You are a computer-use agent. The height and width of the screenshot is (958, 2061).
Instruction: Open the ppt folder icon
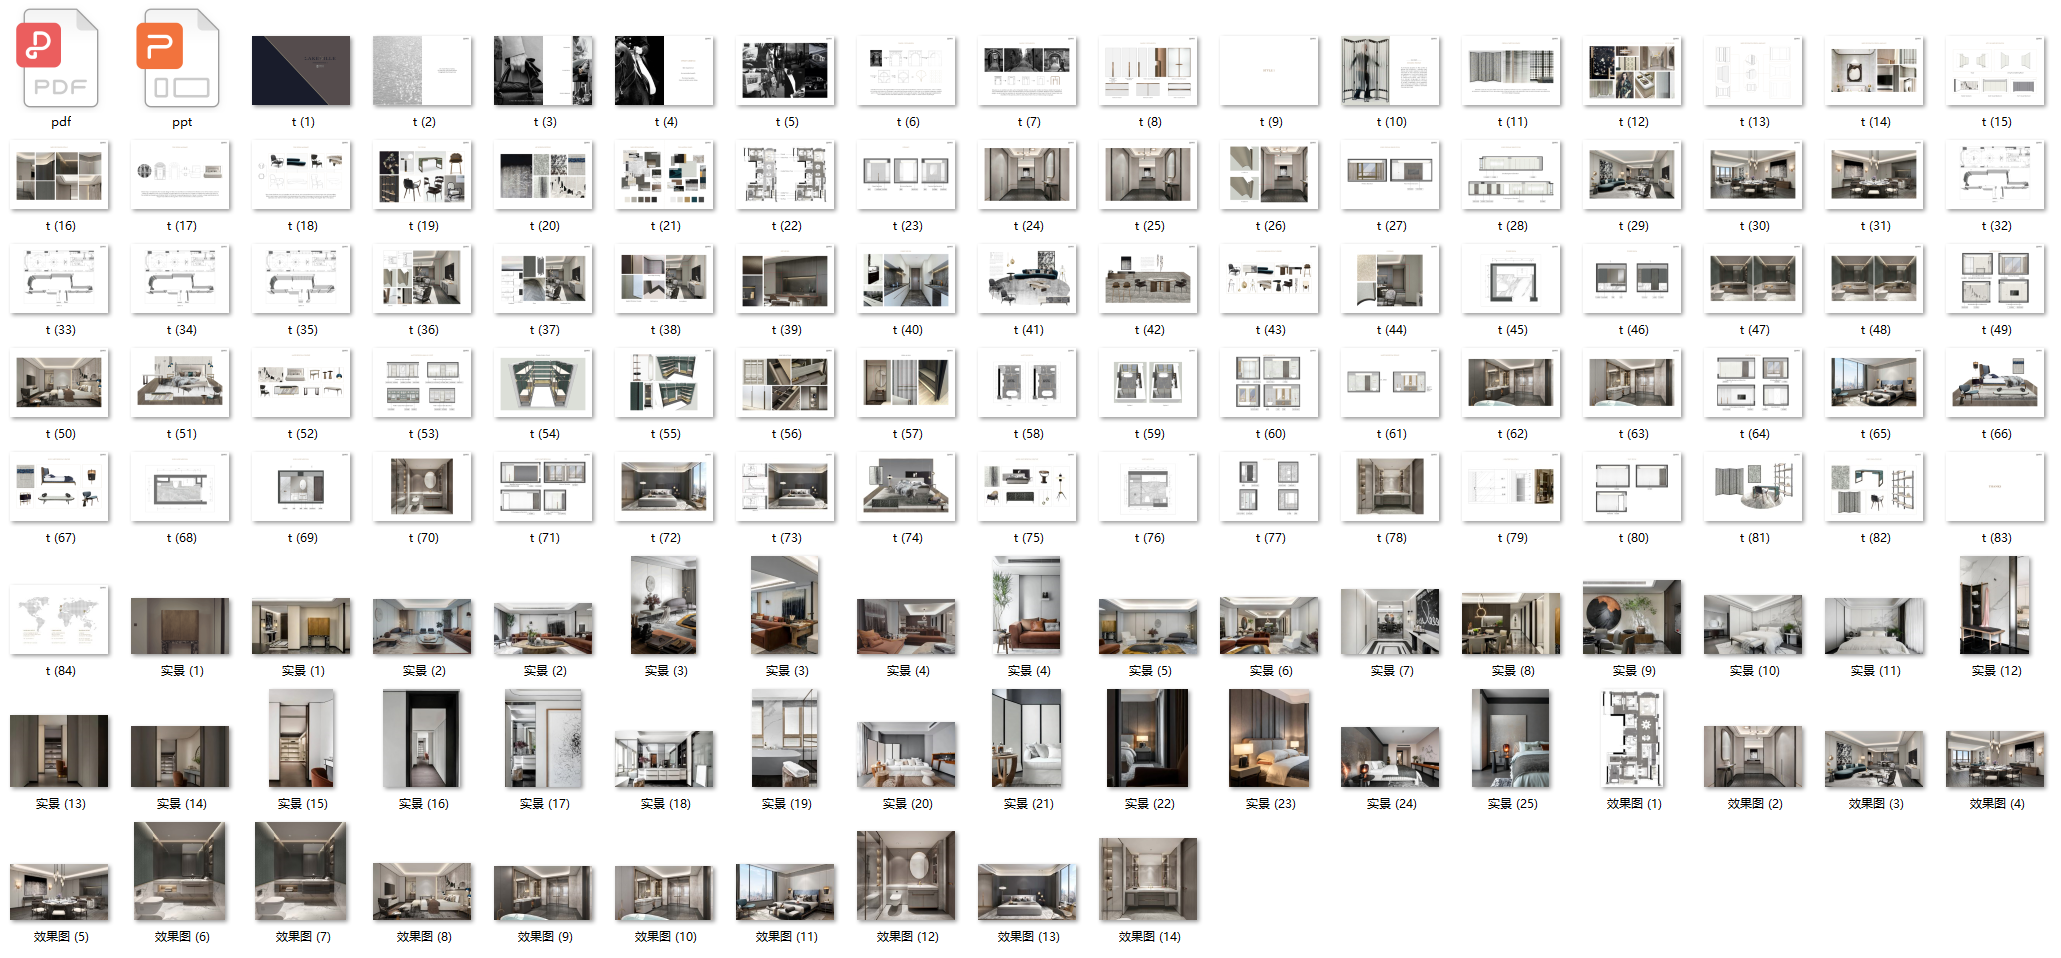(181, 60)
